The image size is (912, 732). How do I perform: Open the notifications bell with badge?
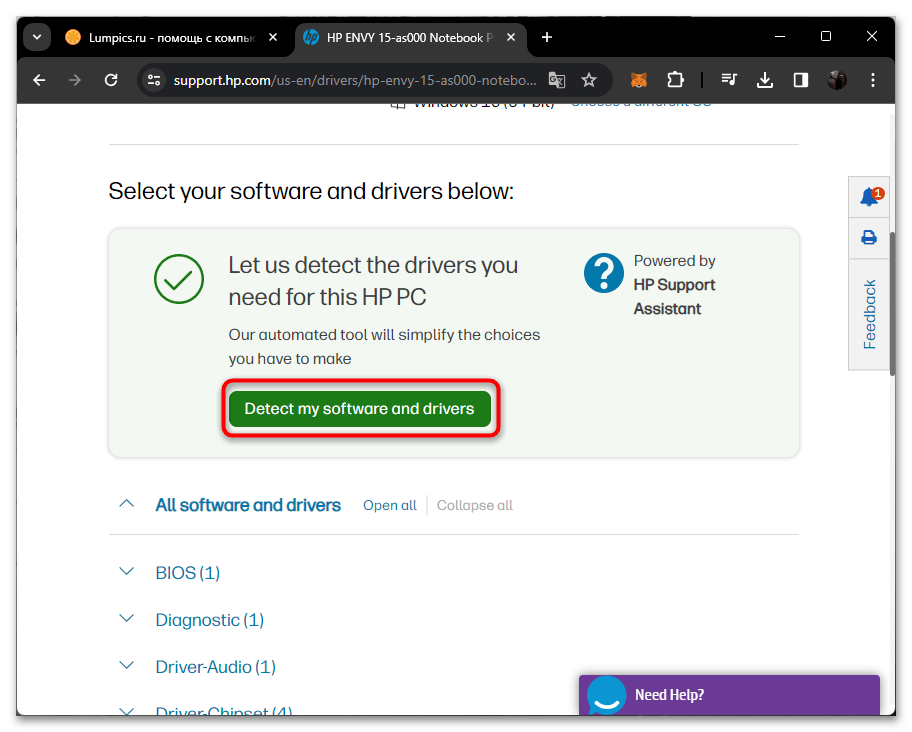[870, 197]
